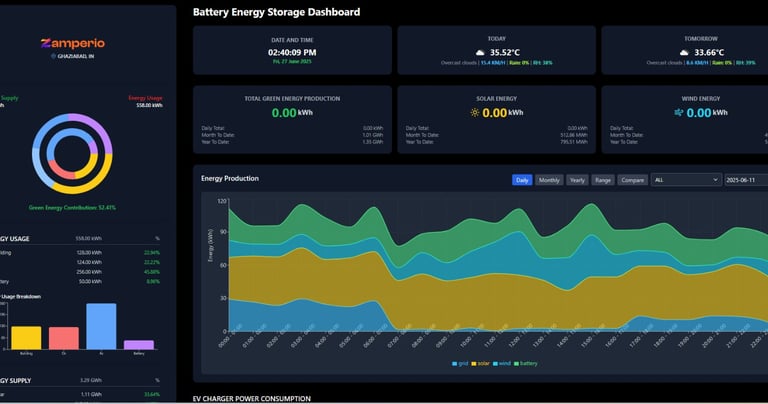Viewport: 768px width, 404px height.
Task: Click the 50.00 kWh usage value
Action: click(x=90, y=282)
